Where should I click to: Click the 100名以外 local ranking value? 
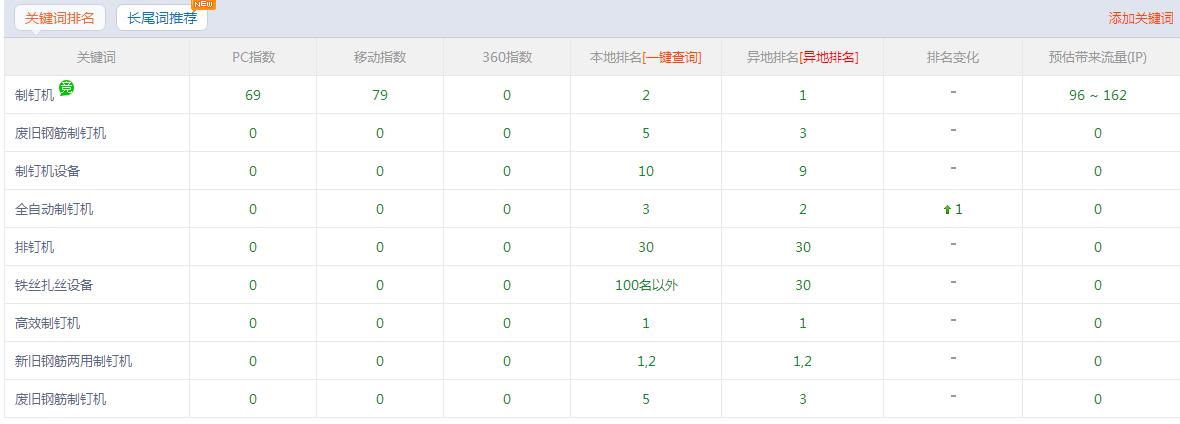point(646,286)
